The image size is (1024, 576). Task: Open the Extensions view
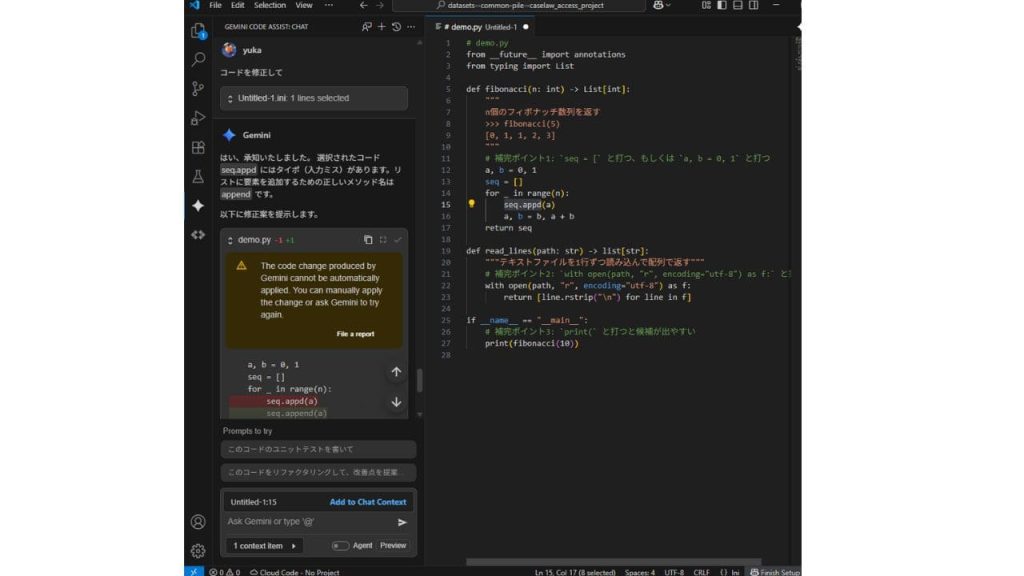pos(198,147)
